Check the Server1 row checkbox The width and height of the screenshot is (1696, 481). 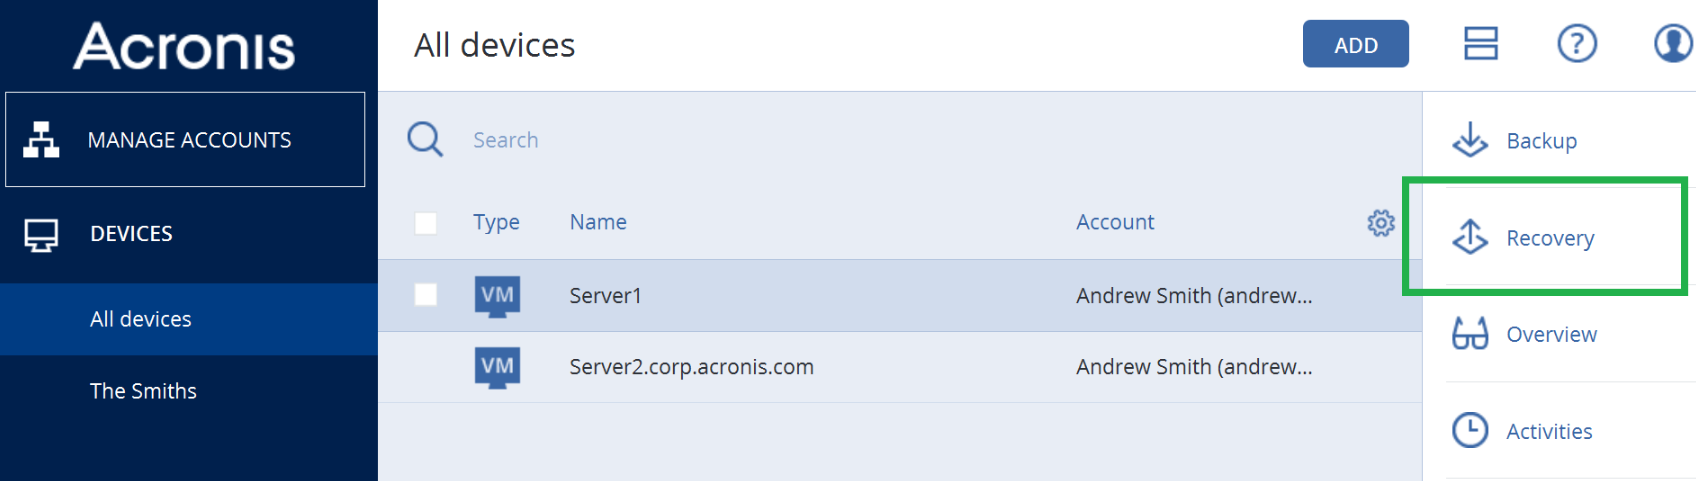click(426, 294)
